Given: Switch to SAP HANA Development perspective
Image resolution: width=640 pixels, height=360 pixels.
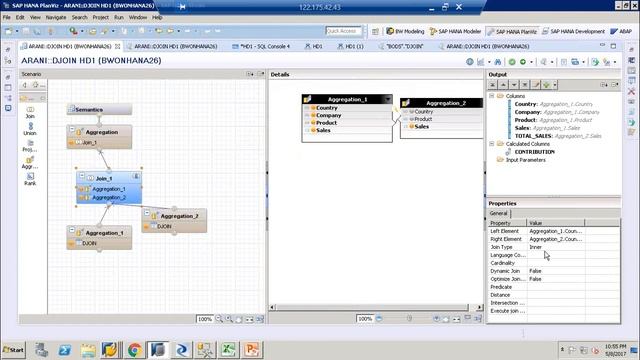Looking at the screenshot, I should tap(573, 31).
